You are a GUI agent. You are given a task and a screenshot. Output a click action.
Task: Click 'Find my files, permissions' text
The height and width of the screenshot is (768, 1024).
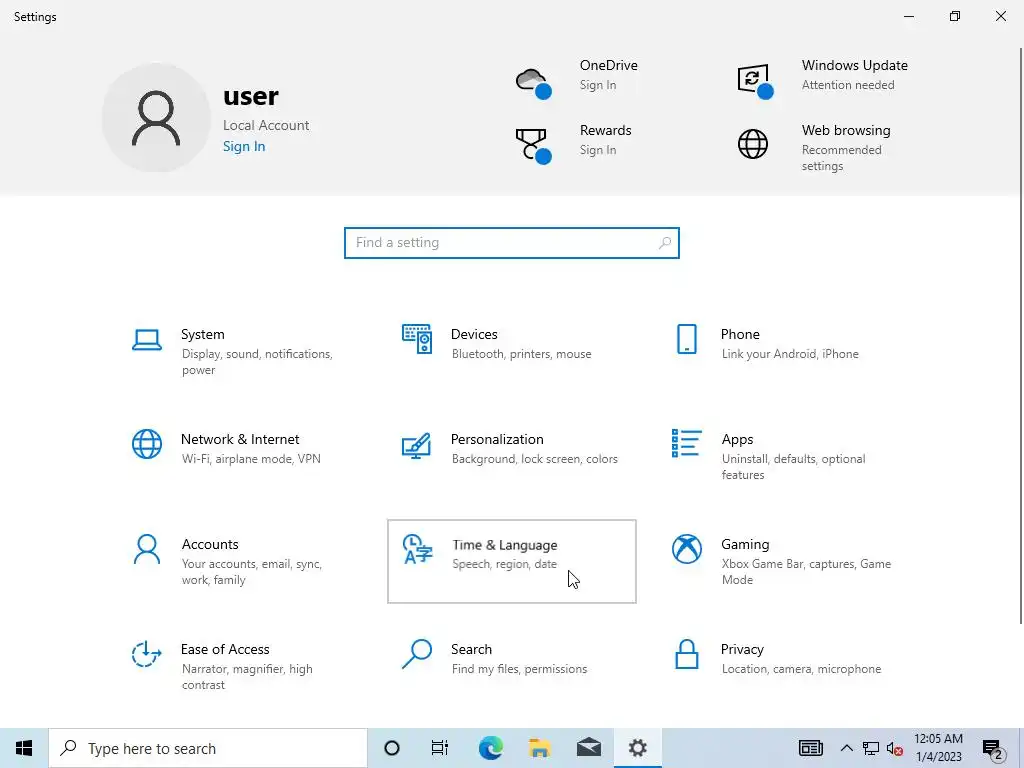click(519, 669)
